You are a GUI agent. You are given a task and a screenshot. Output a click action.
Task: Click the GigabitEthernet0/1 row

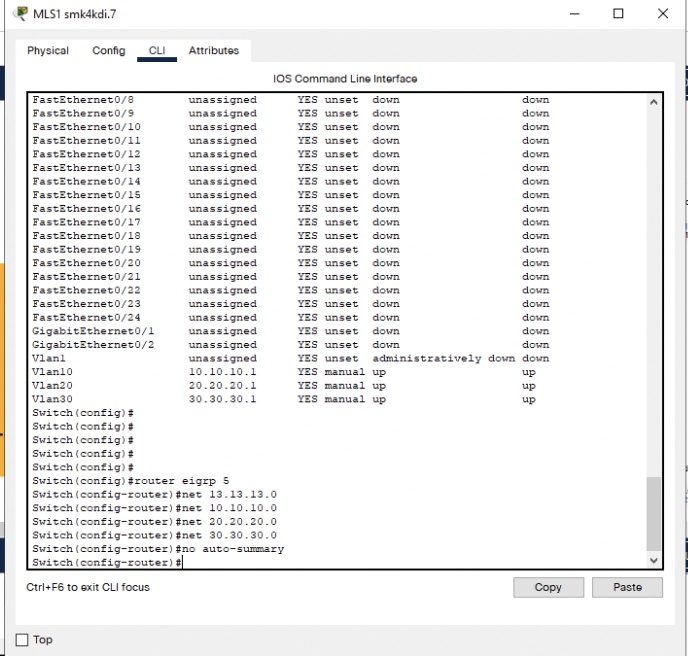coord(290,331)
